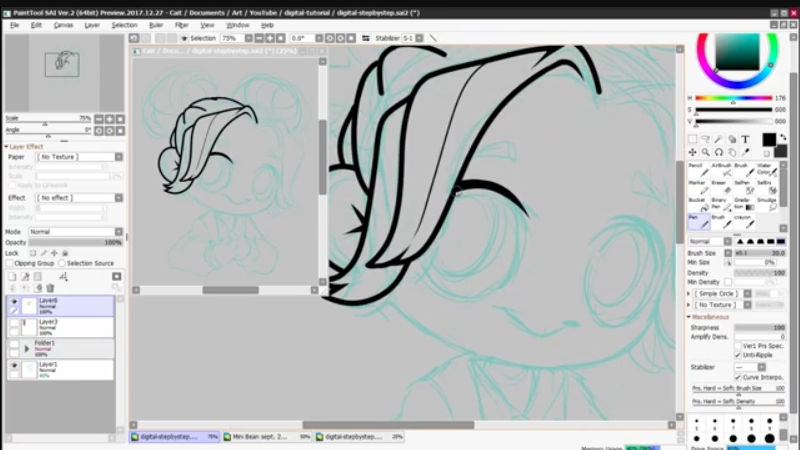The image size is (800, 450).
Task: Enable the Selection Source option
Action: coord(62,263)
